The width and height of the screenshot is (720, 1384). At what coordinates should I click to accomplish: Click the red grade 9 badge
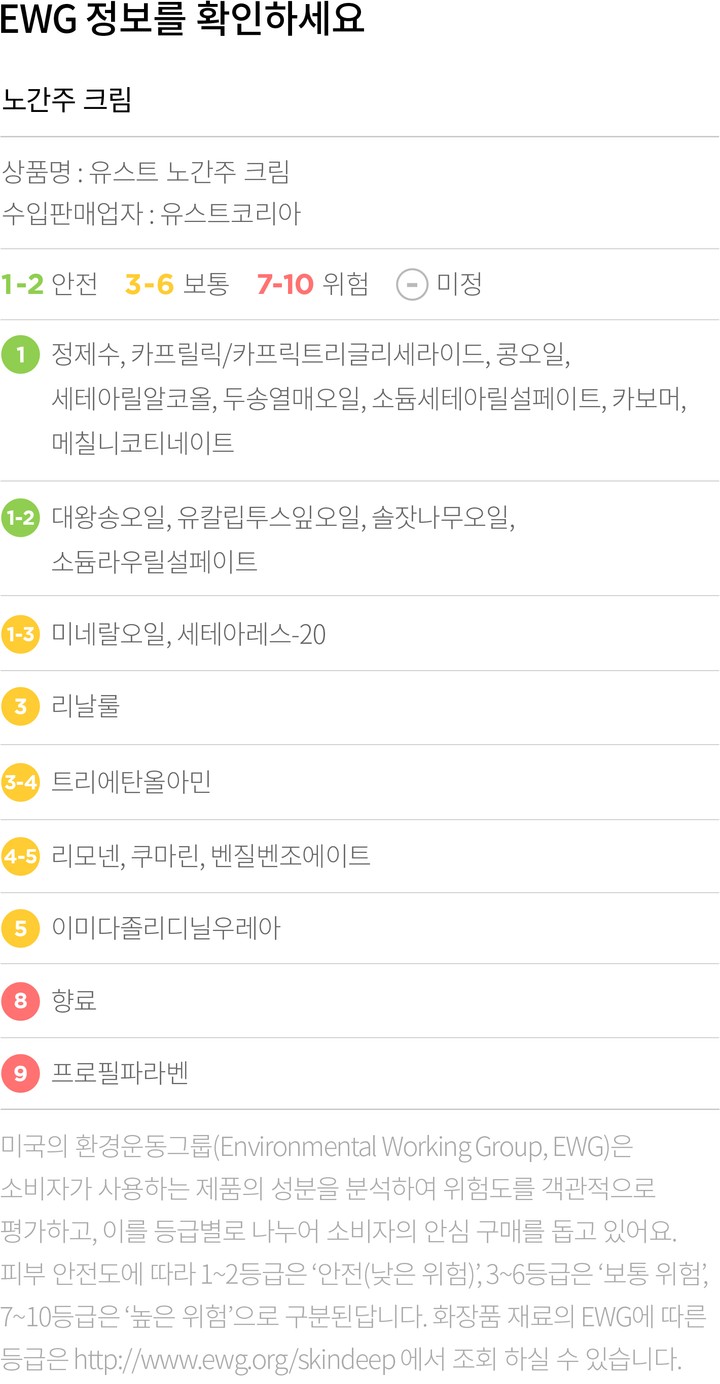pos(20,1074)
